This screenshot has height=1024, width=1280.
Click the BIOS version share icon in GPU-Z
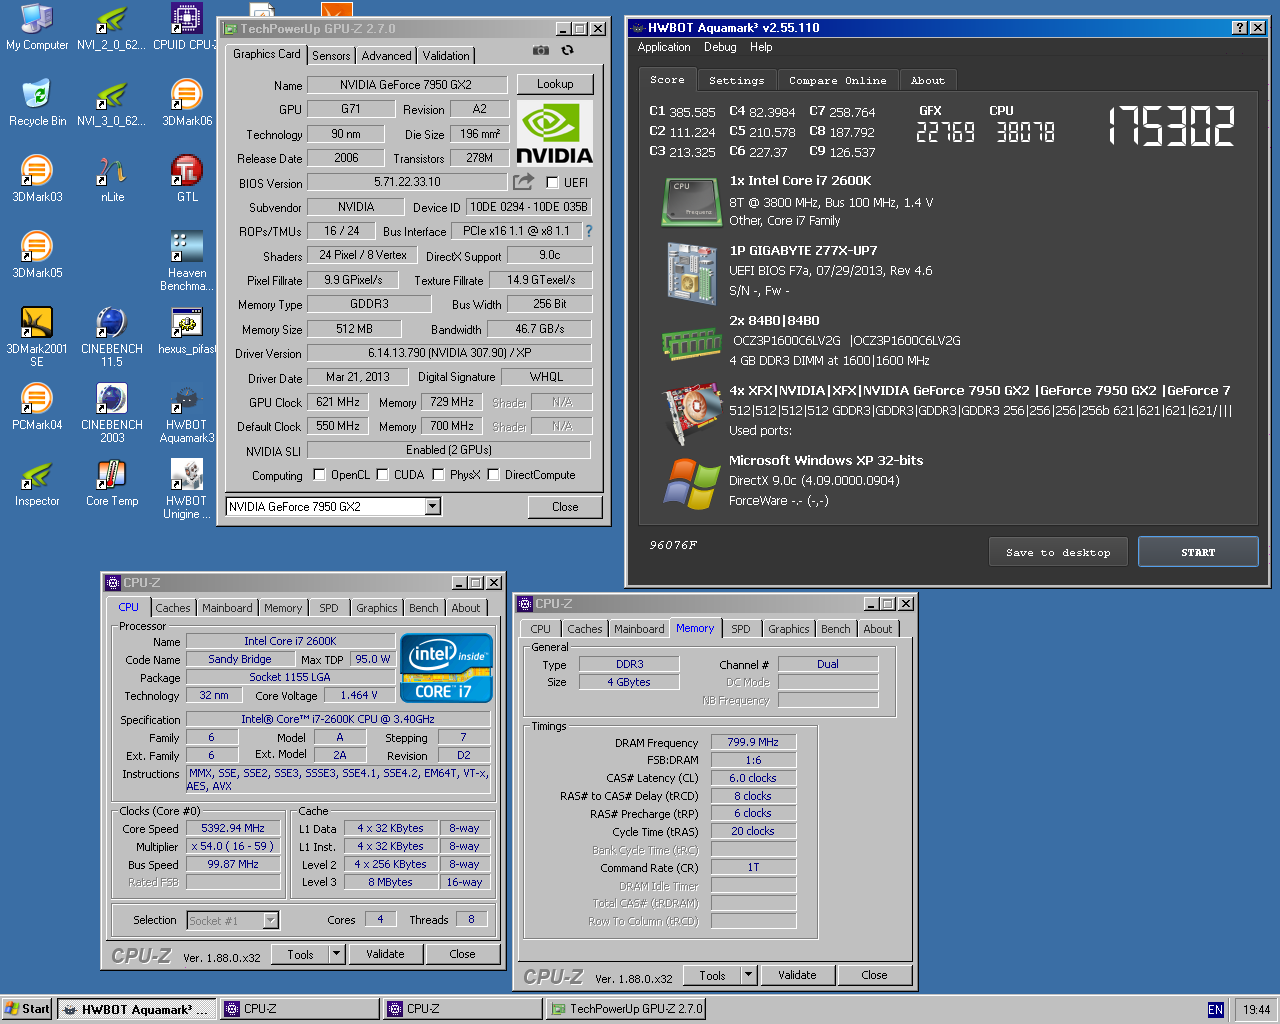click(x=524, y=182)
